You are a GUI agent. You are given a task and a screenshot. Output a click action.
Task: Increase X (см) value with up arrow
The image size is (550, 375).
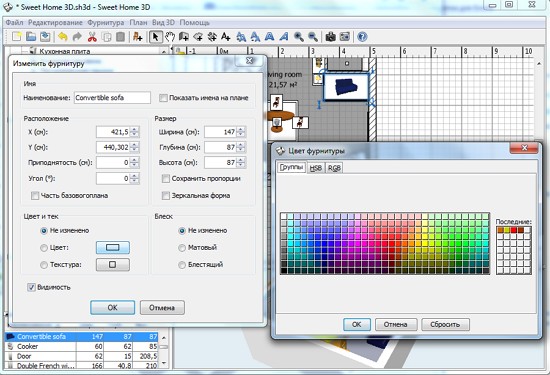[x=135, y=129]
